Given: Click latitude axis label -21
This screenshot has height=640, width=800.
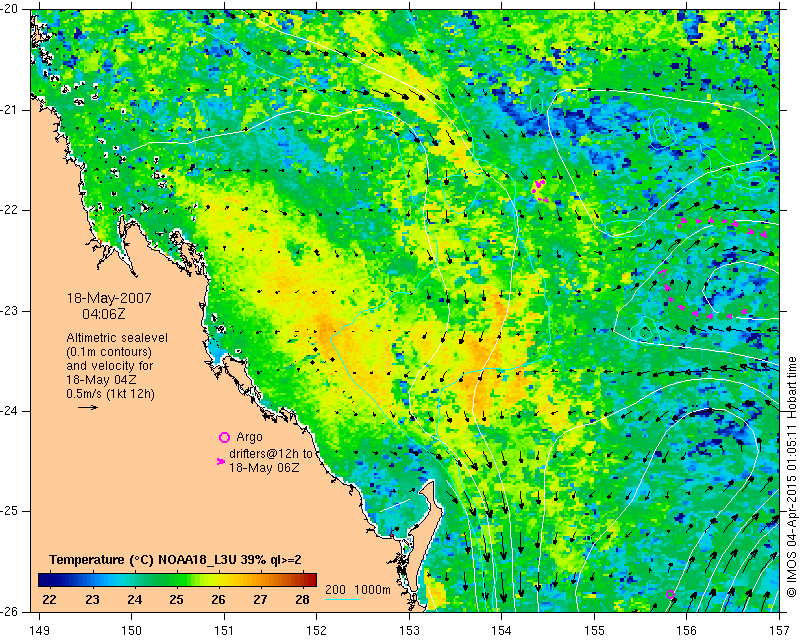Looking at the screenshot, I should tap(9, 110).
